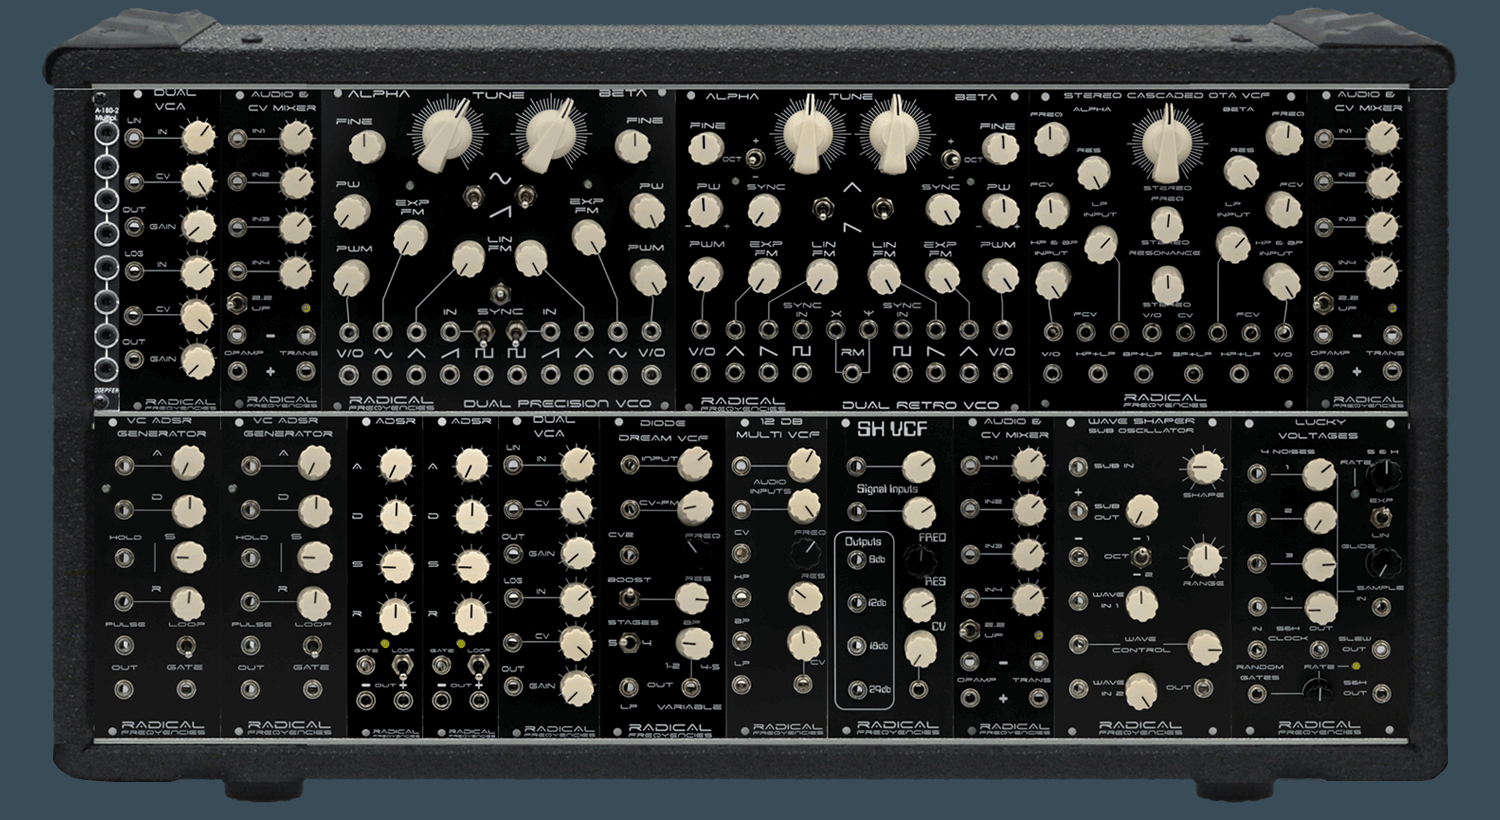Image resolution: width=1500 pixels, height=820 pixels.
Task: Click the SAMPLE IN jack on Lucky Voltages
Action: pyautogui.click(x=1383, y=606)
